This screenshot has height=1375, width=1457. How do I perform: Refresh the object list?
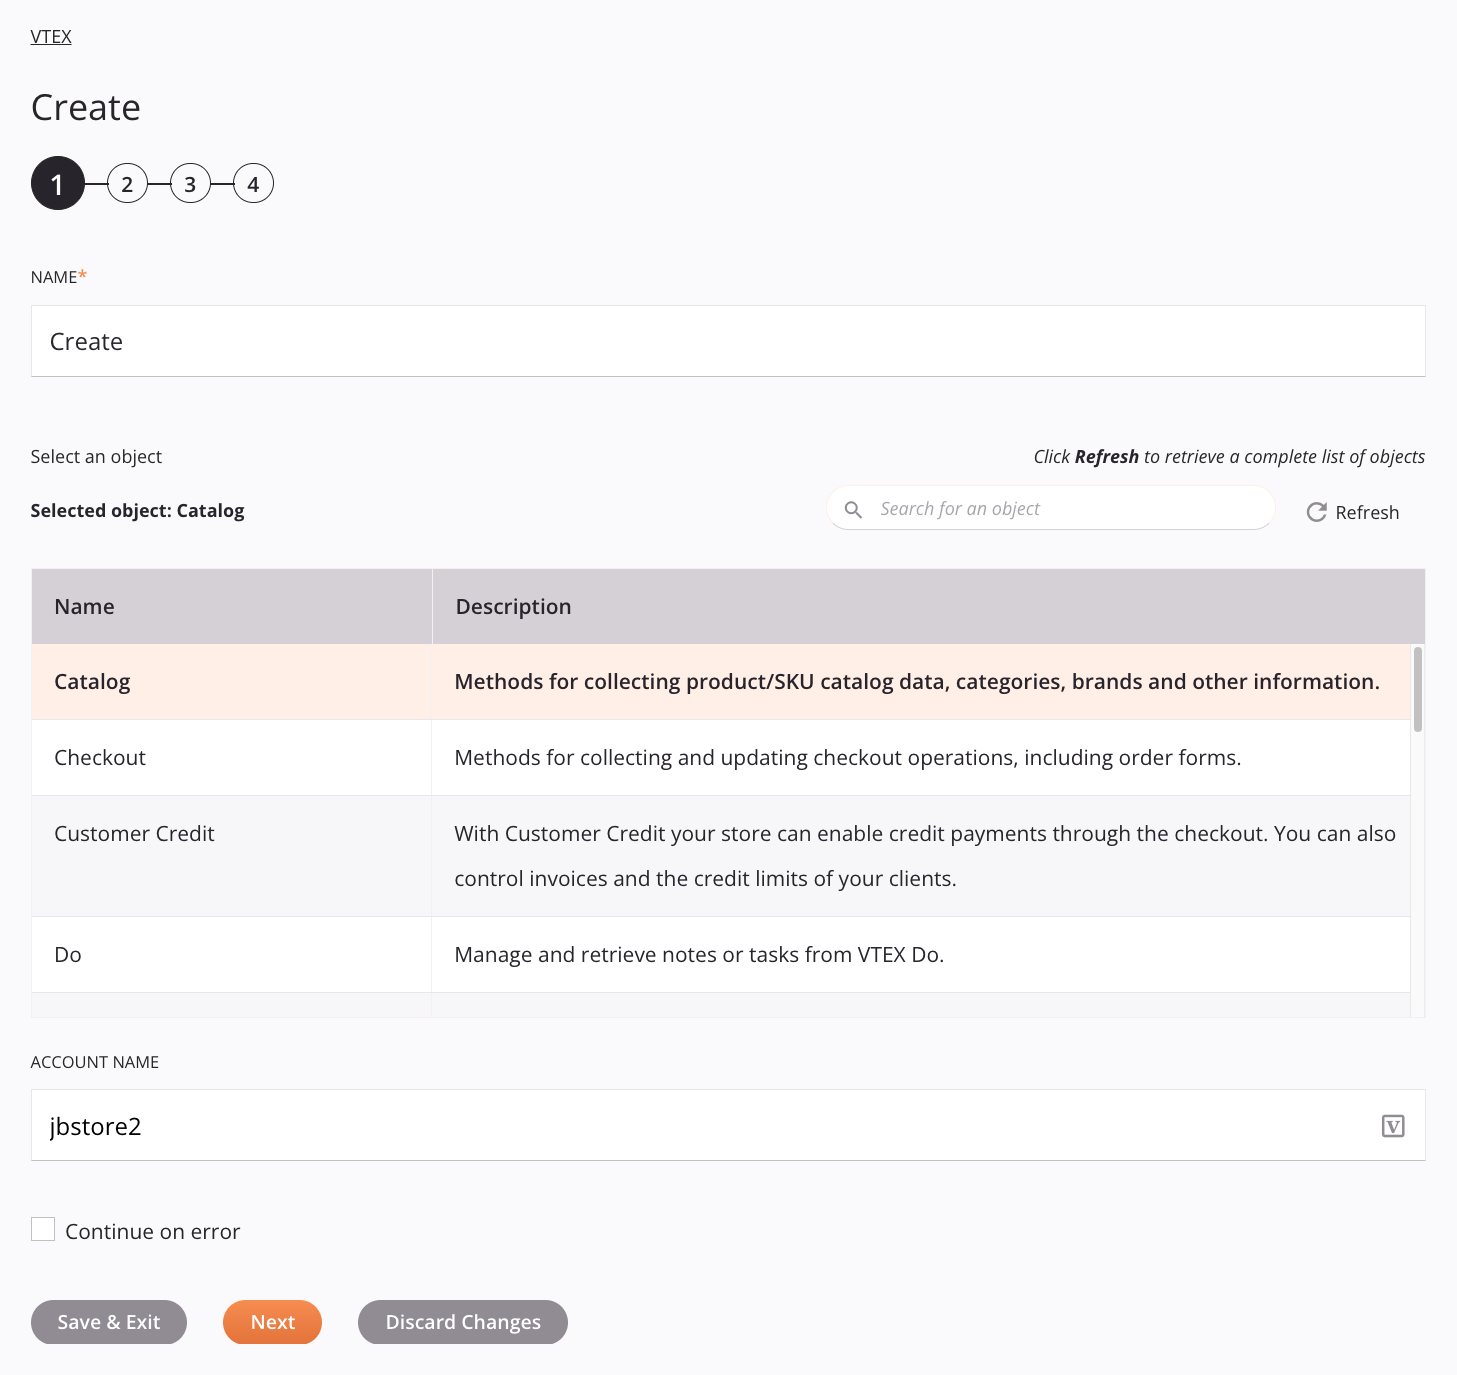(1353, 512)
